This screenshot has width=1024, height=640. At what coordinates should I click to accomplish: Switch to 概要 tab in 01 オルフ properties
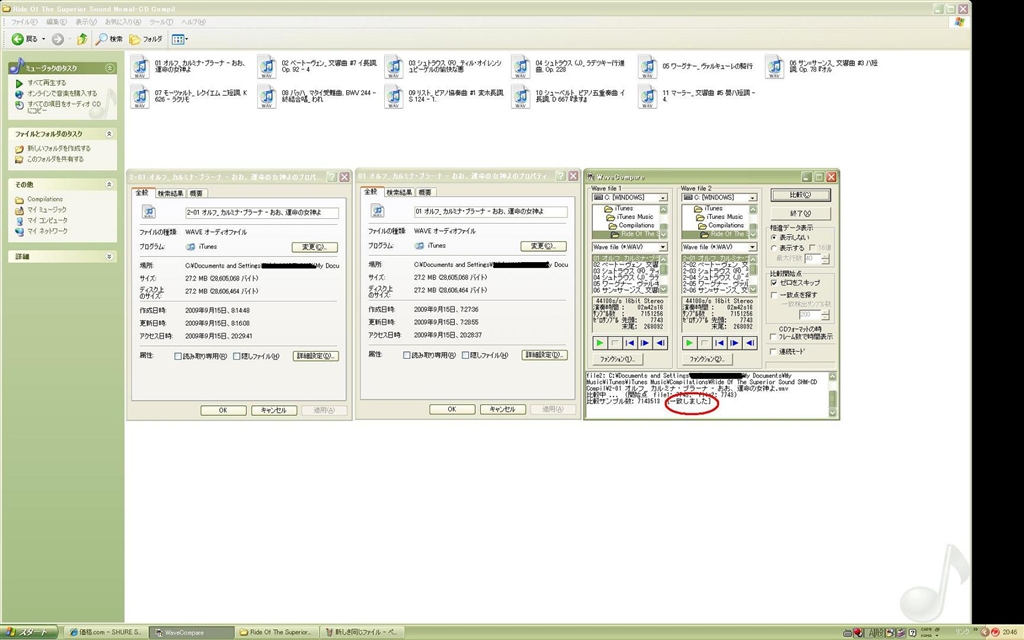(x=424, y=192)
